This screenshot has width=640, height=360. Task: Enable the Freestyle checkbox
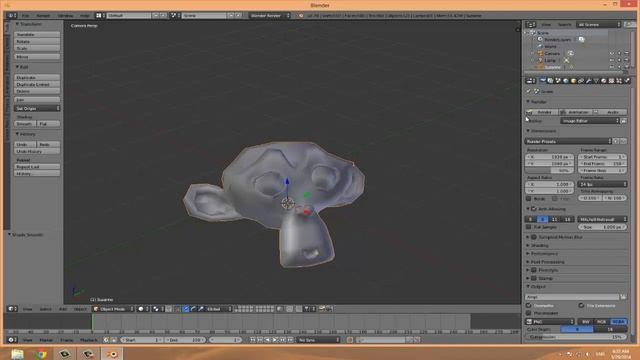point(534,270)
